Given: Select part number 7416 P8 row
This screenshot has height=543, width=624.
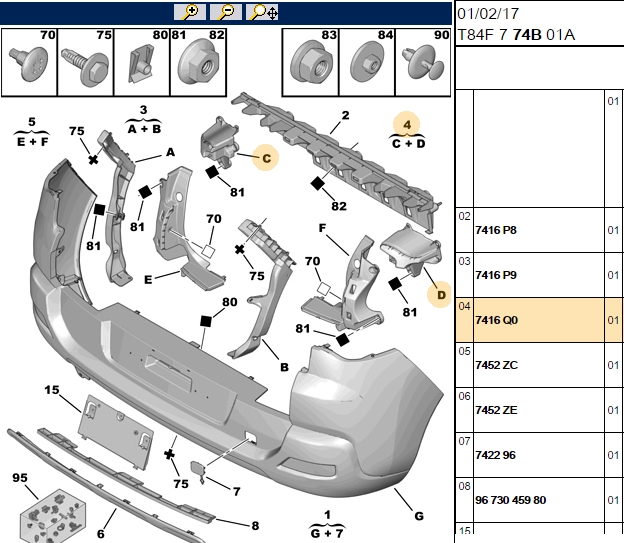Looking at the screenshot, I should [x=539, y=230].
